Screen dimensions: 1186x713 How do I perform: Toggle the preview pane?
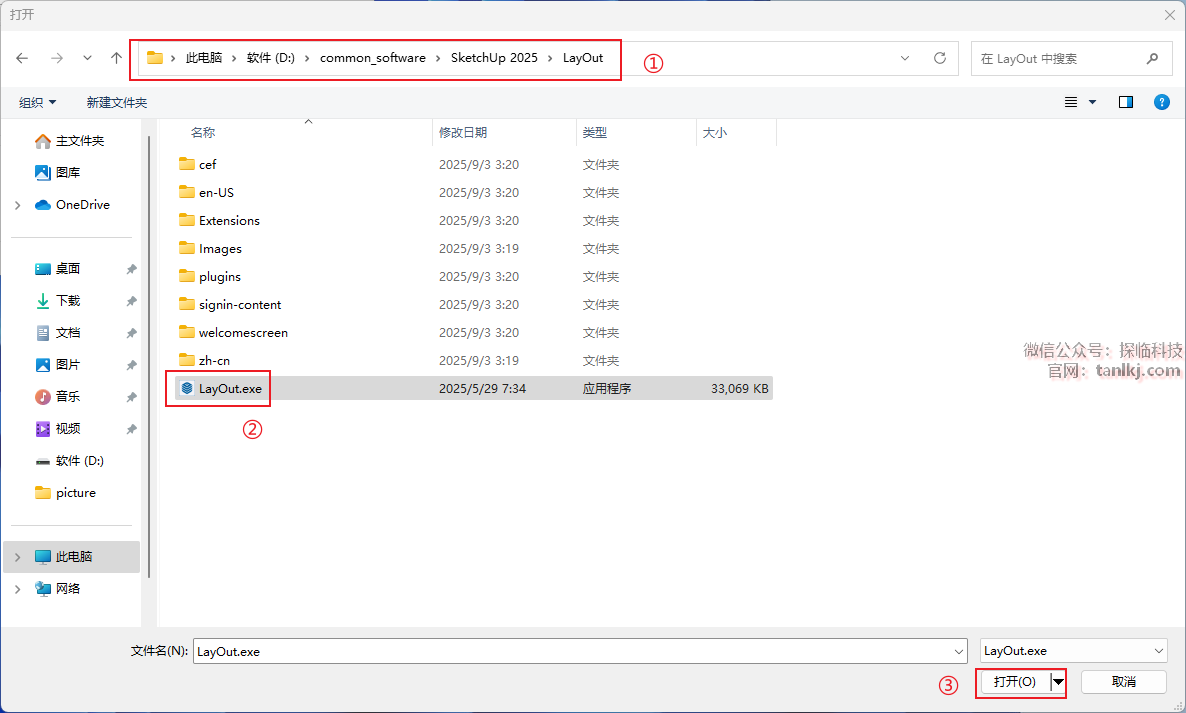[x=1125, y=102]
